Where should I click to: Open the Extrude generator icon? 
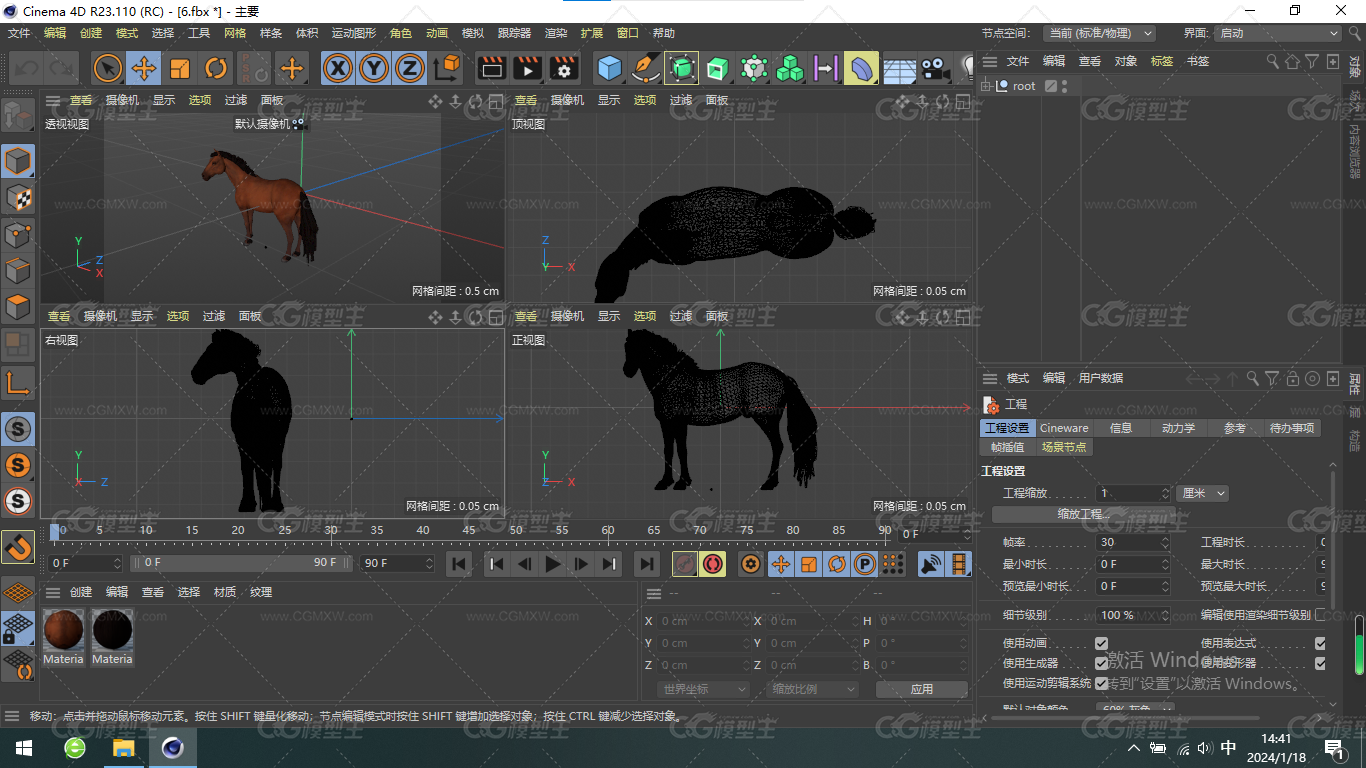(717, 68)
